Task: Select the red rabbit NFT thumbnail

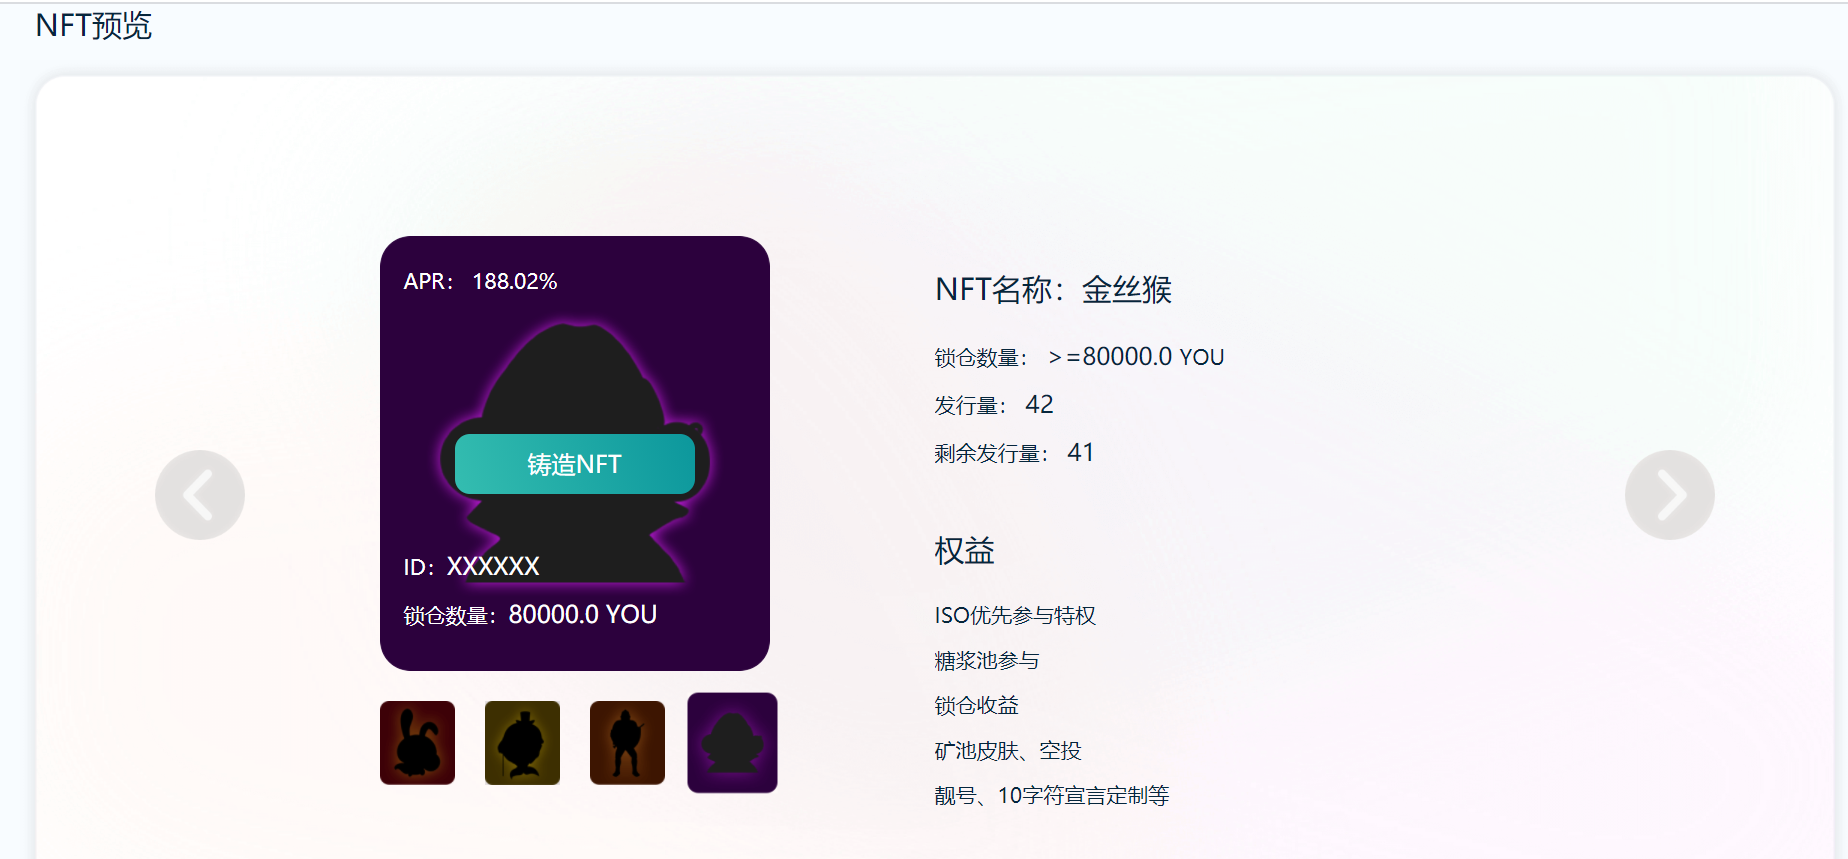Action: (x=417, y=743)
